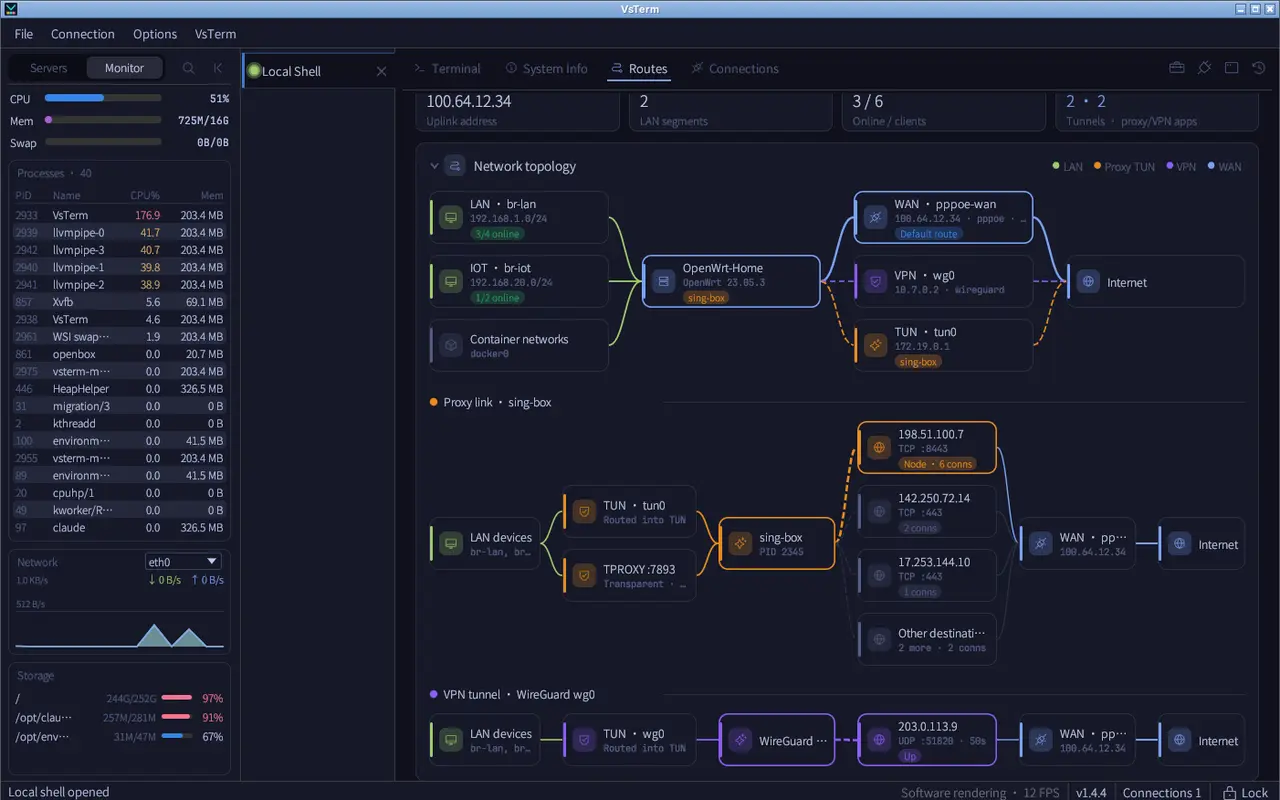Open the eth0 network interface dropdown
Screen dimensions: 1280x800
point(183,562)
